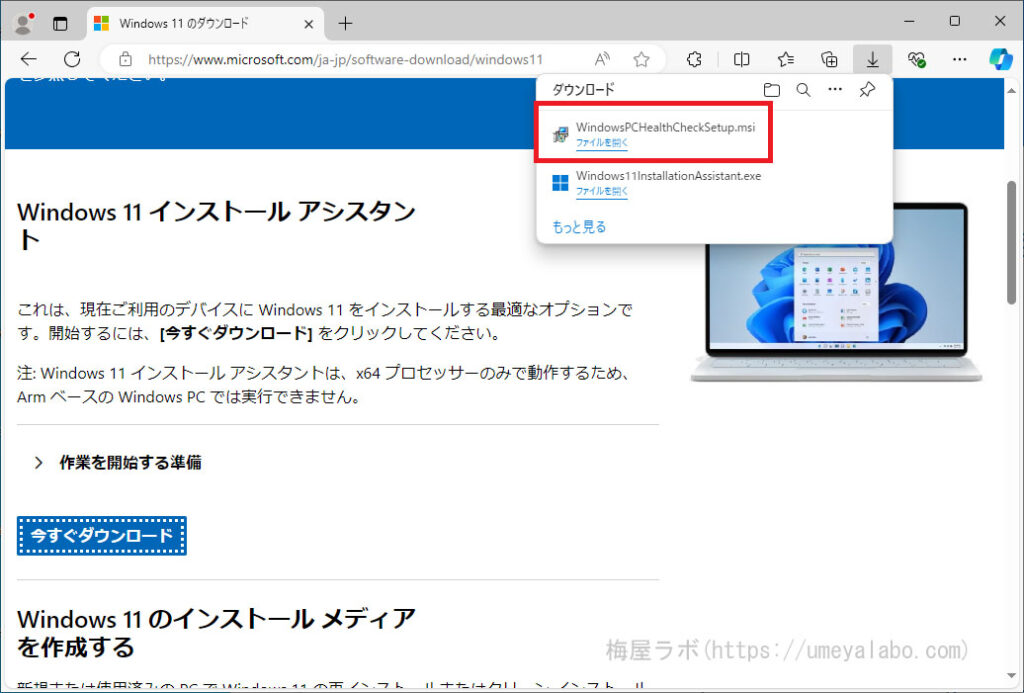Click the ダウンロード popup title
This screenshot has height=693, width=1024.
[583, 89]
